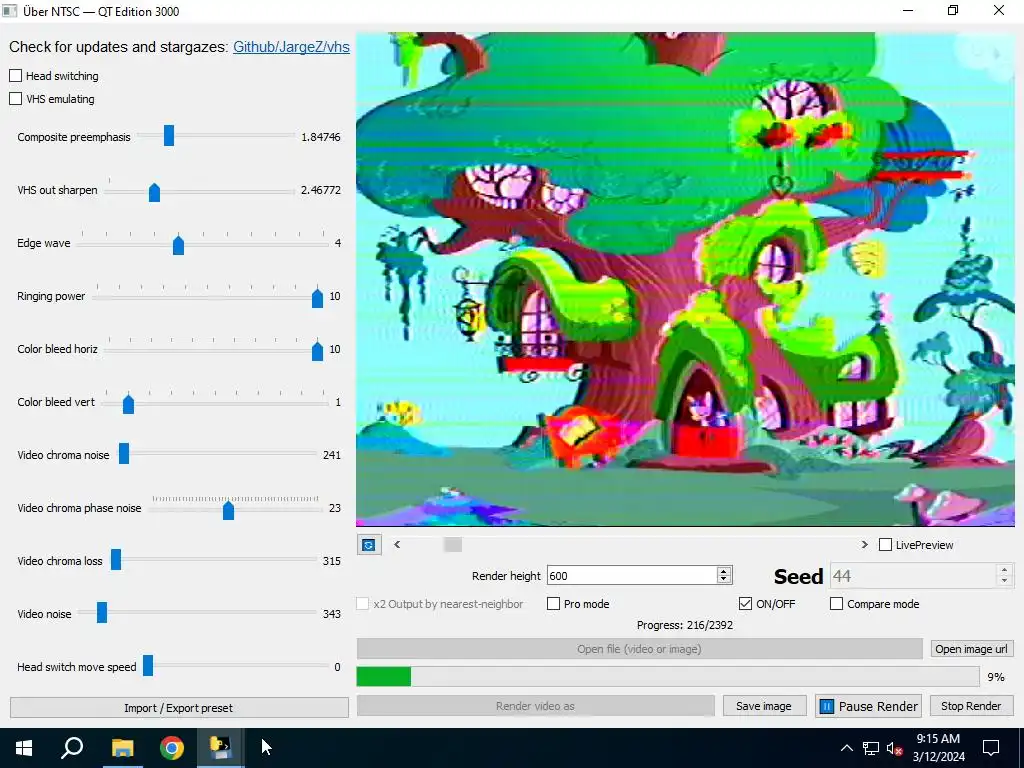1024x768 pixels.
Task: Click the Video chroma noise value 241
Action: 332,455
